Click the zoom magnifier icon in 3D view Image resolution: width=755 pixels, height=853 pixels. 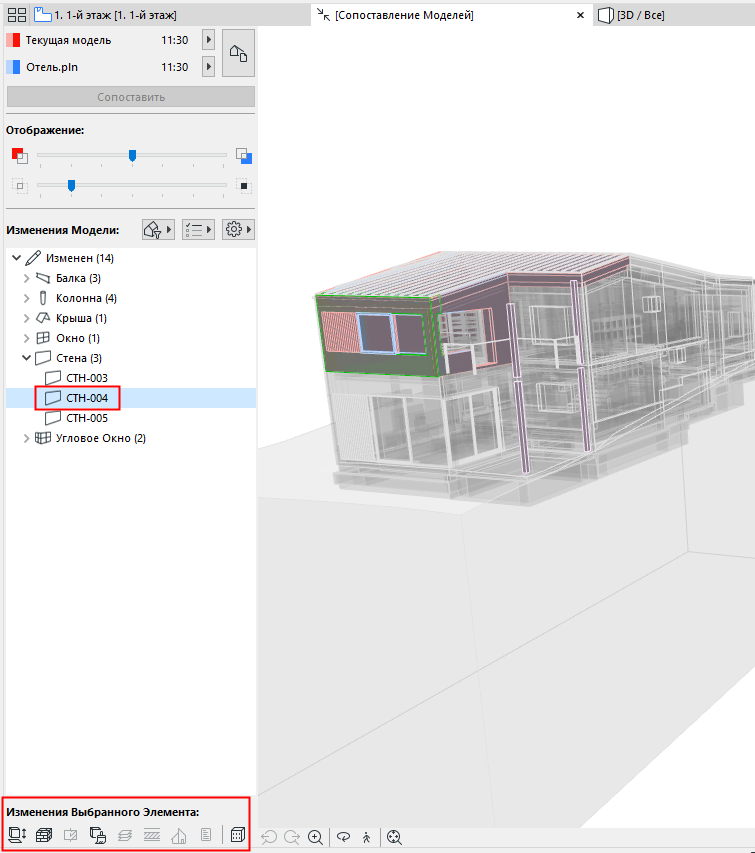pos(315,837)
